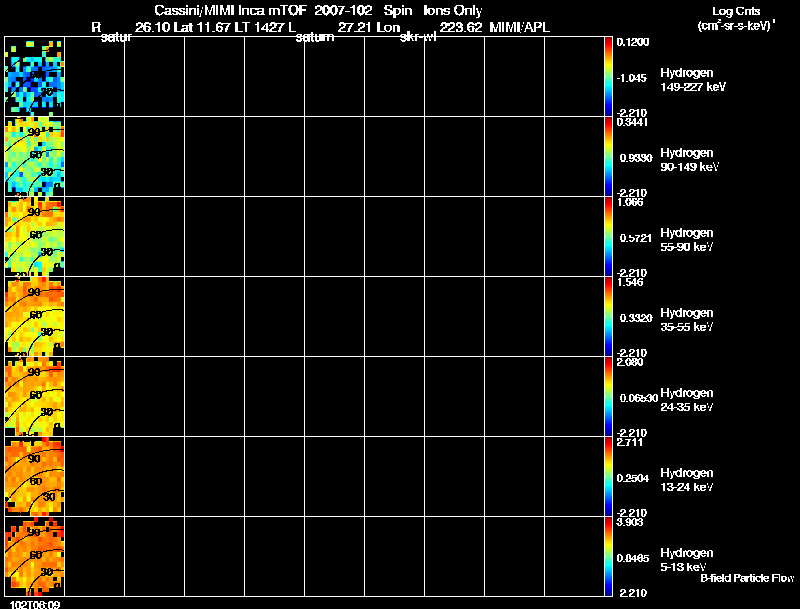Click the 'Hydrogen 55-90 keV' label
This screenshot has height=609, width=800.
pos(687,240)
